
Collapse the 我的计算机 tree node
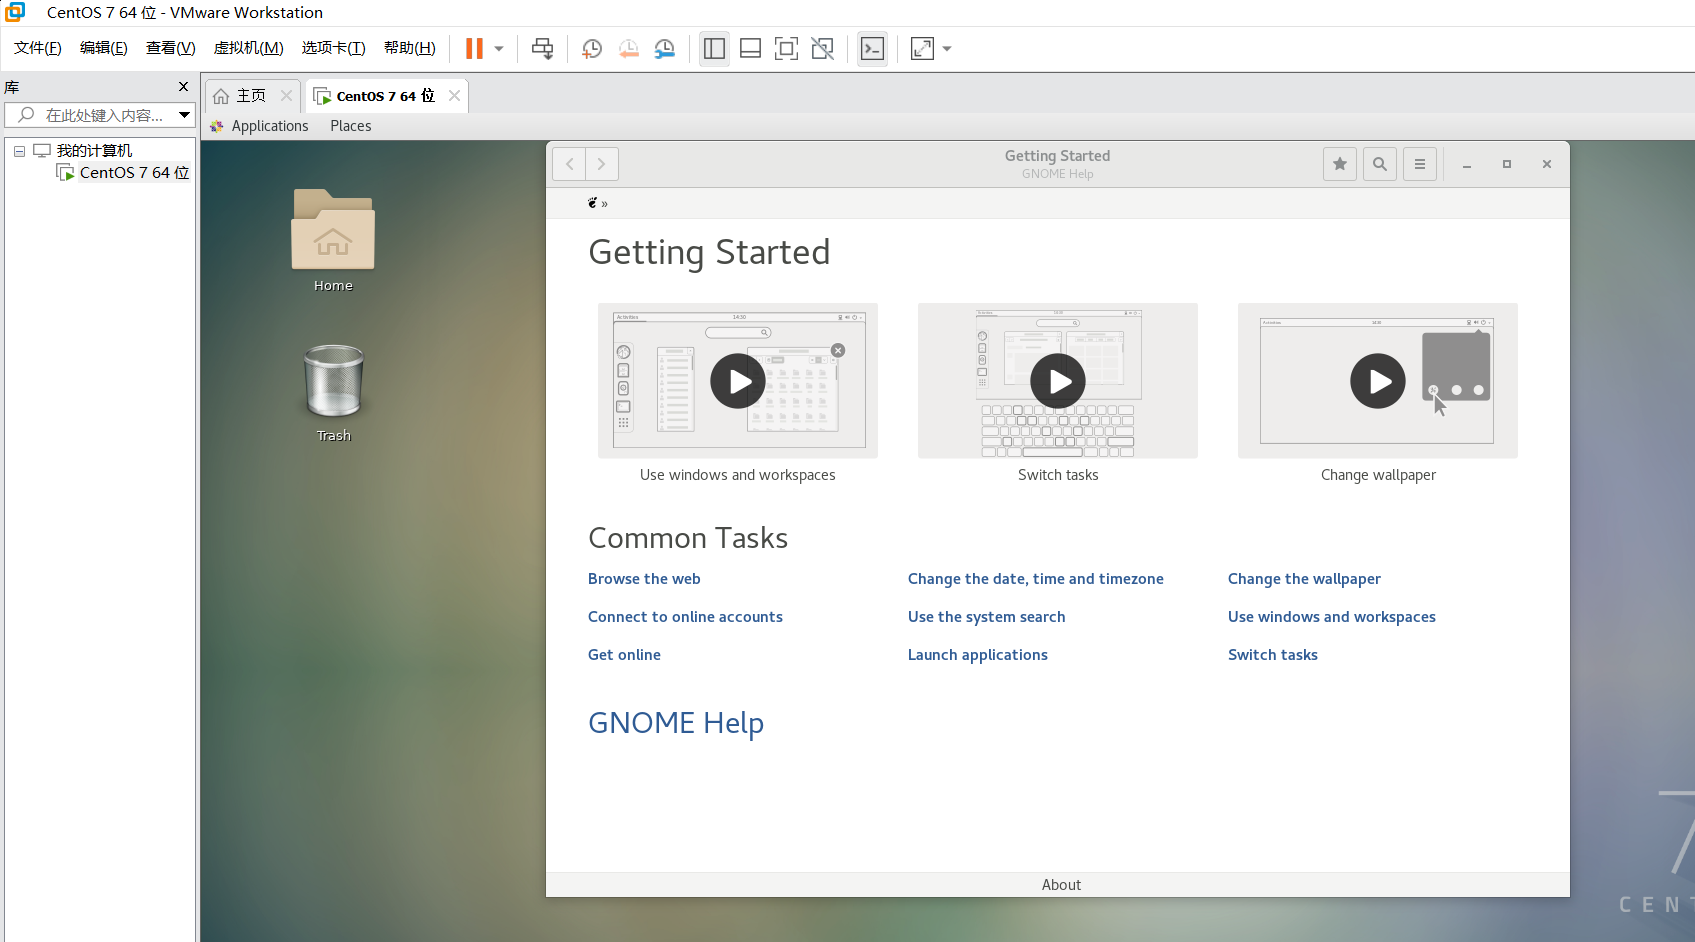click(19, 151)
